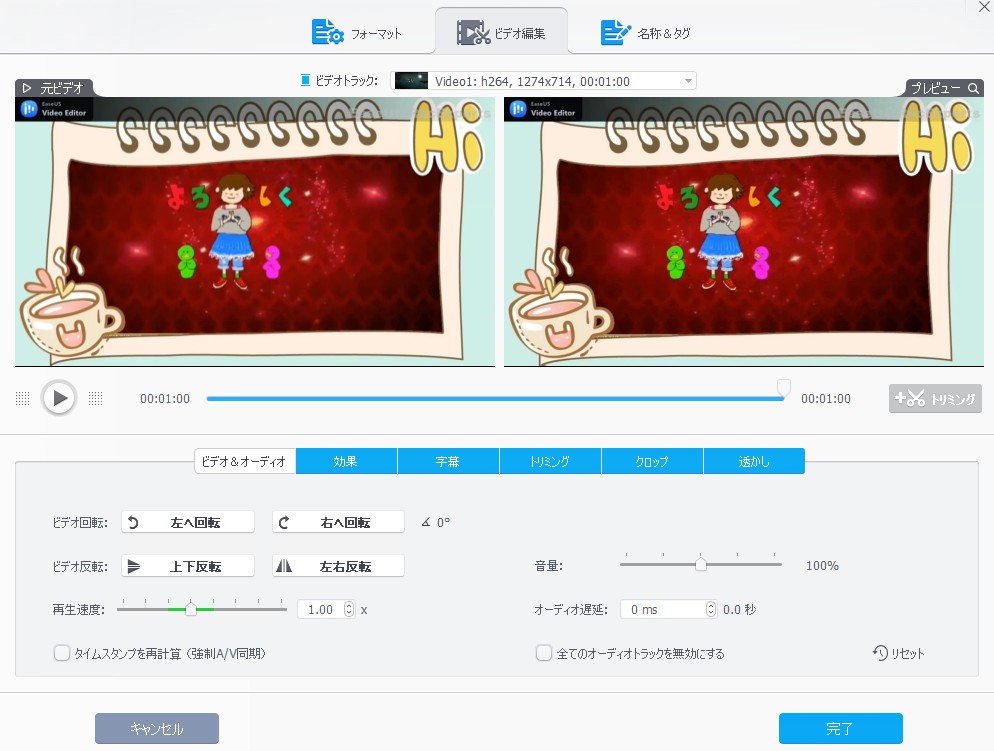Click the original video preview pane
994x751 pixels.
pos(255,232)
